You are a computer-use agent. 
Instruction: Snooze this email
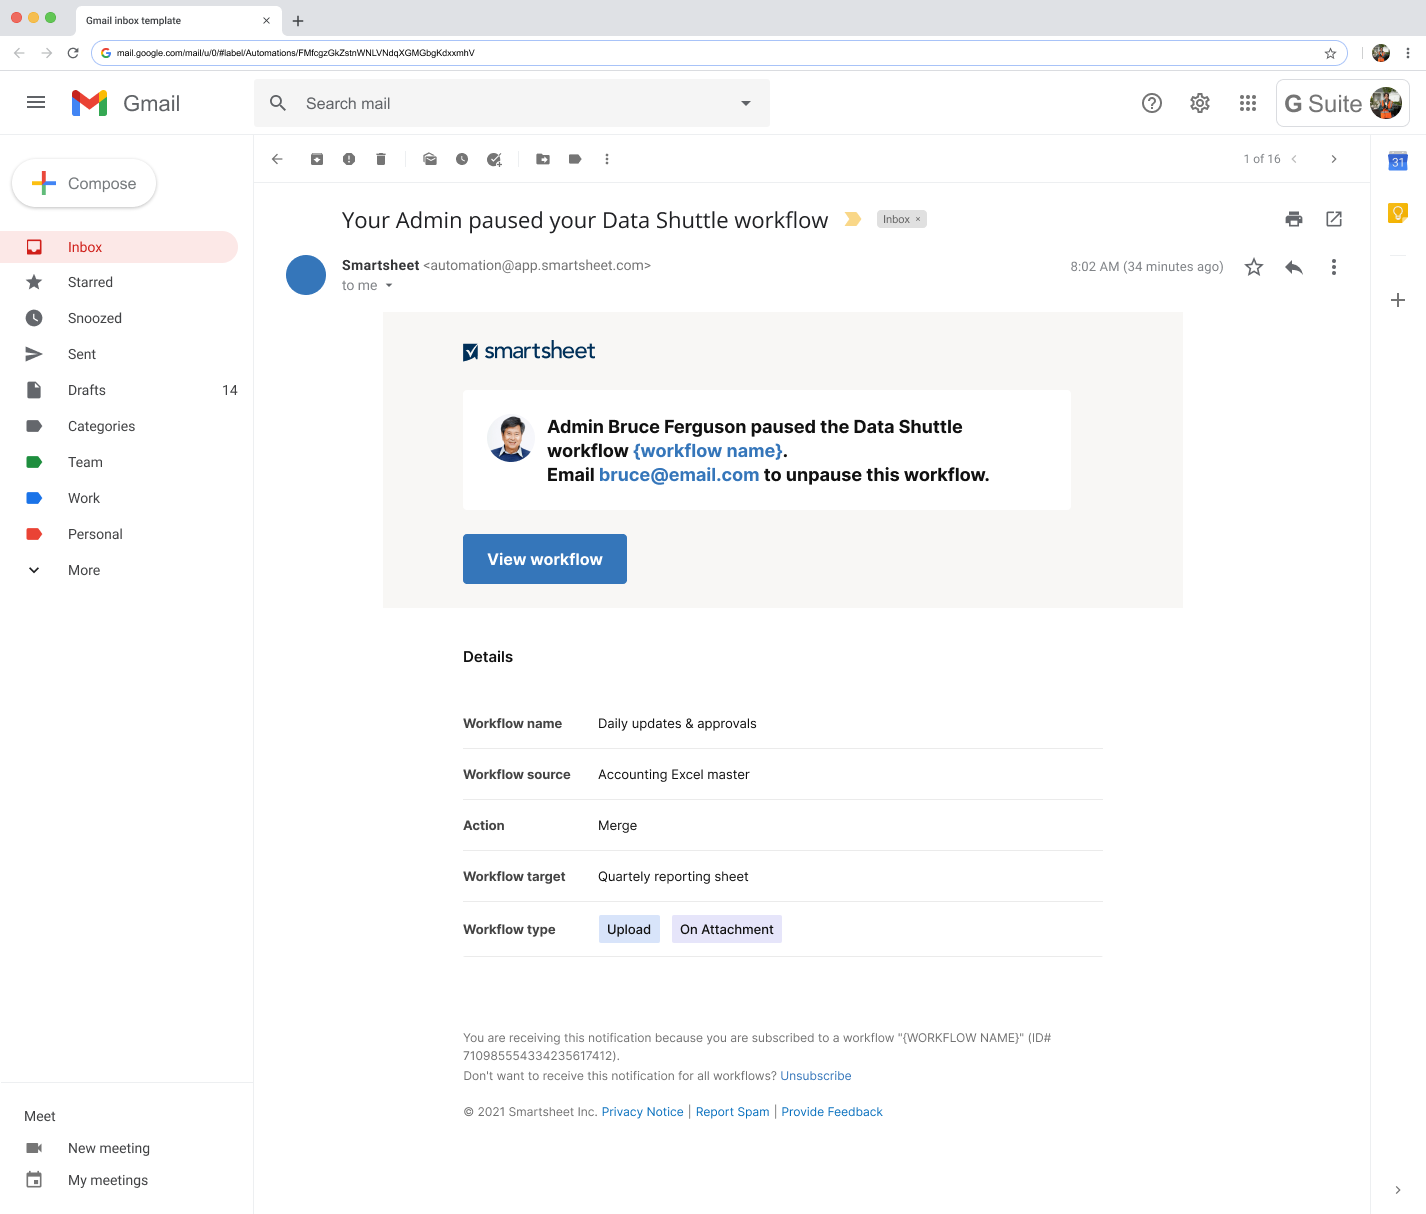coord(462,159)
